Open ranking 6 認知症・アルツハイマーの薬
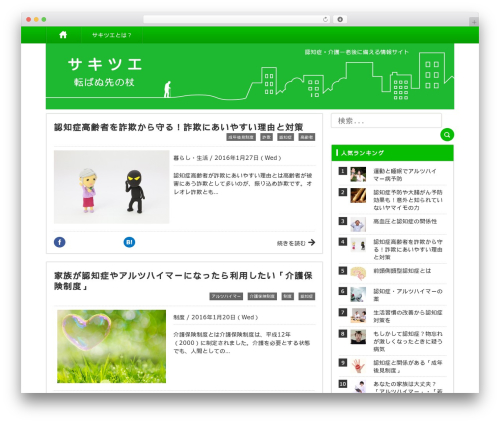500x423 pixels. coord(408,295)
